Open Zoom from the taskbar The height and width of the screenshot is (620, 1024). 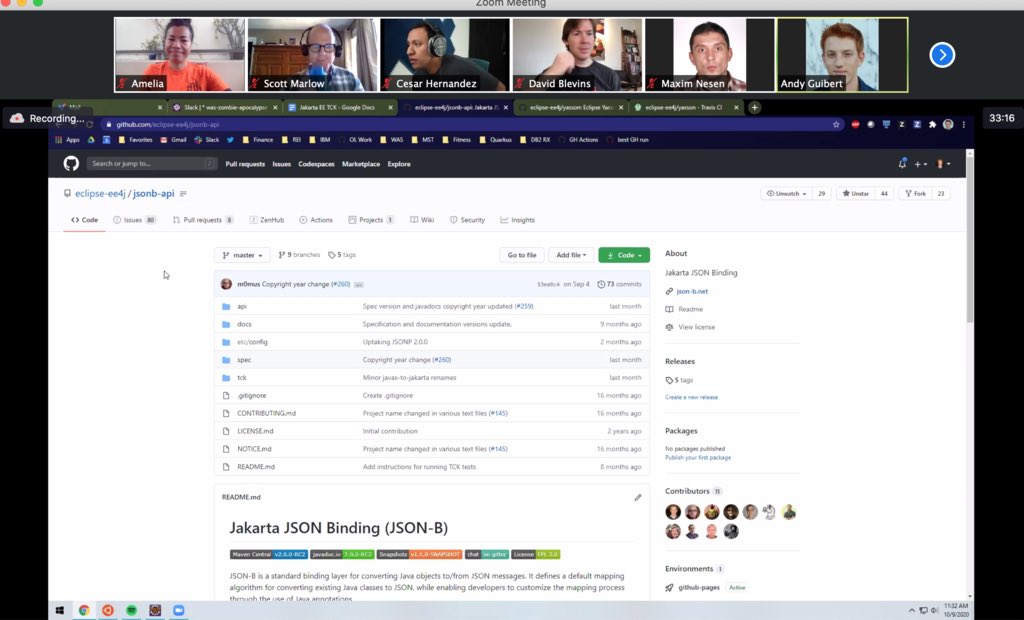pos(178,610)
